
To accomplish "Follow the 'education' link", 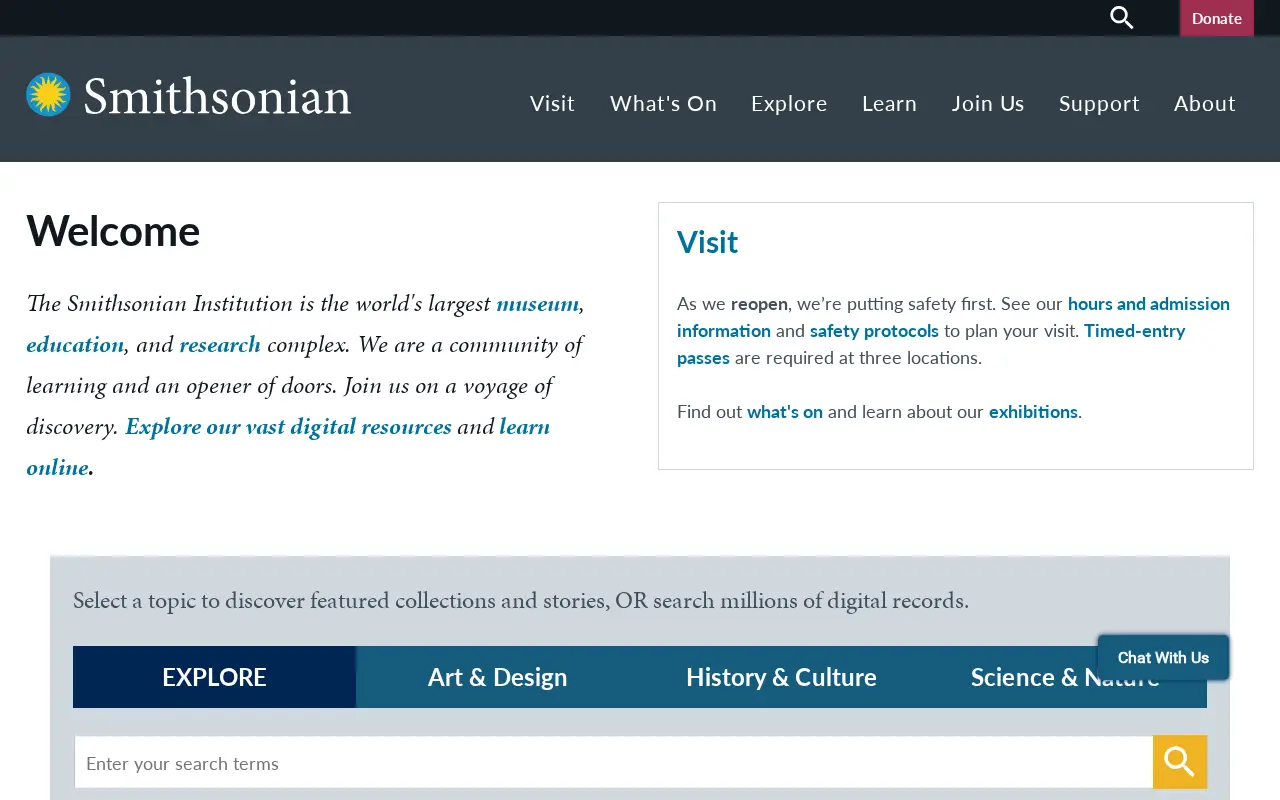I will 75,345.
